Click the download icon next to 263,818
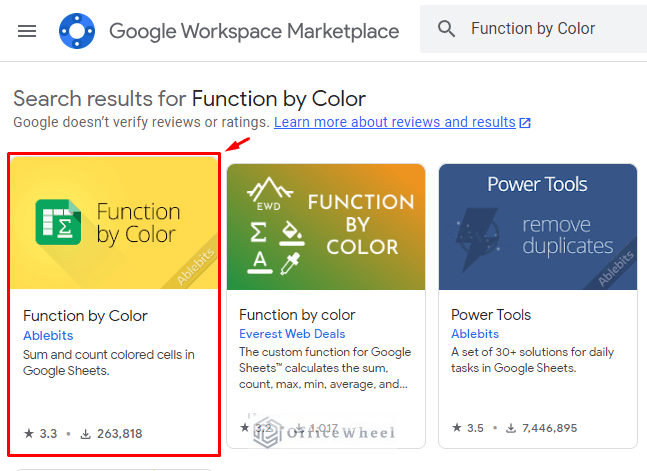Screen dimensions: 647x471 [85, 434]
